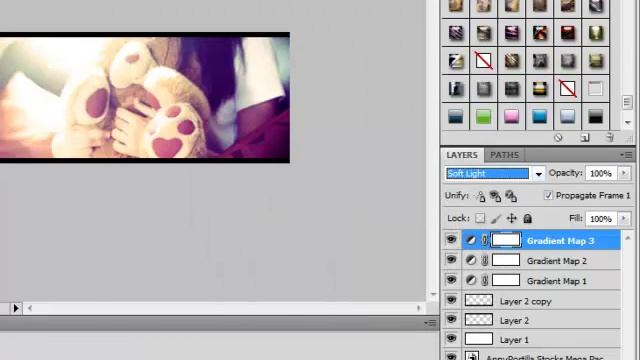
Task: Click the Opacity 100% input field
Action: click(x=601, y=173)
